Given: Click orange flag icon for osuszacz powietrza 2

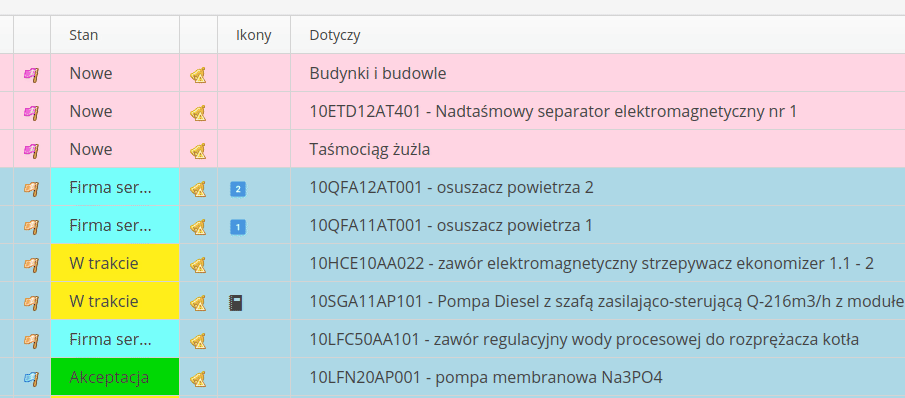Looking at the screenshot, I should pyautogui.click(x=31, y=188).
